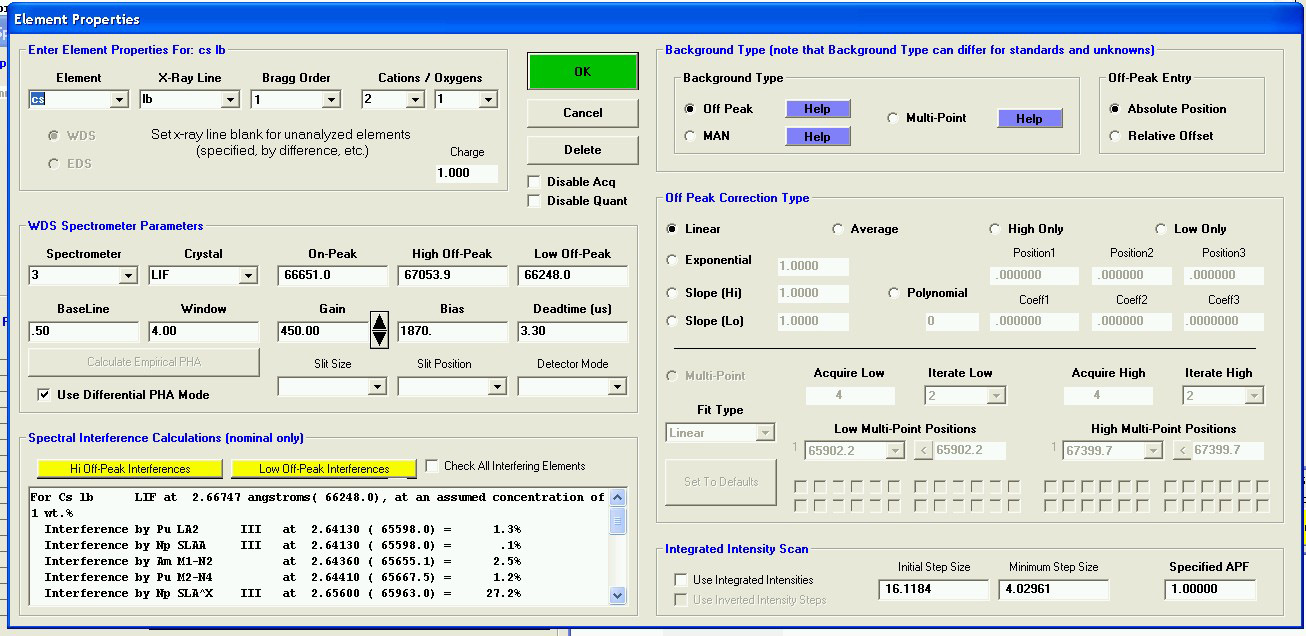Image resolution: width=1306 pixels, height=636 pixels.
Task: Select the MAN background type
Action: coord(690,136)
